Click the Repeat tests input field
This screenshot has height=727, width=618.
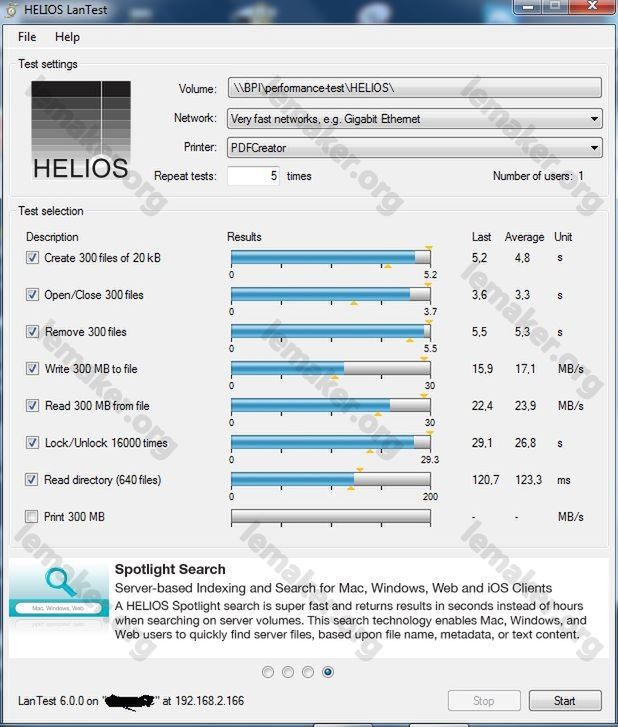point(253,176)
